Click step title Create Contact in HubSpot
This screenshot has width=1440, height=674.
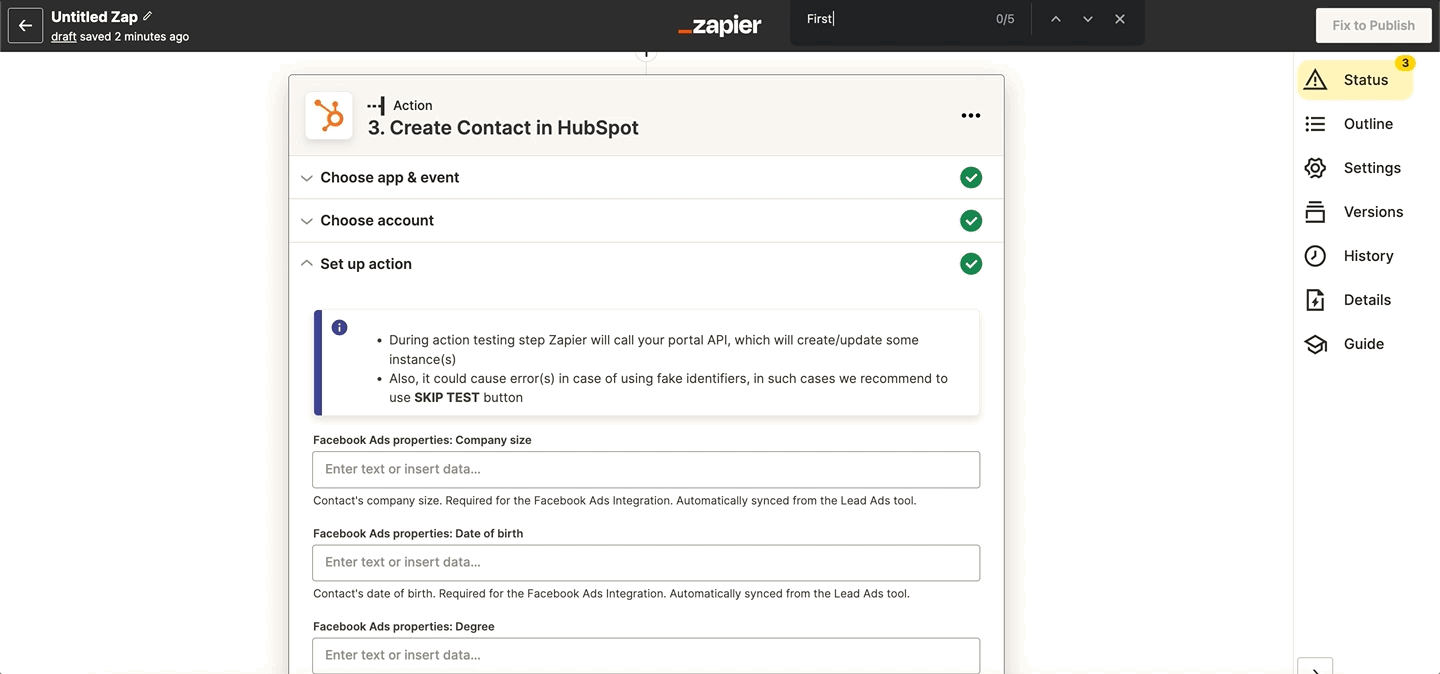[503, 128]
